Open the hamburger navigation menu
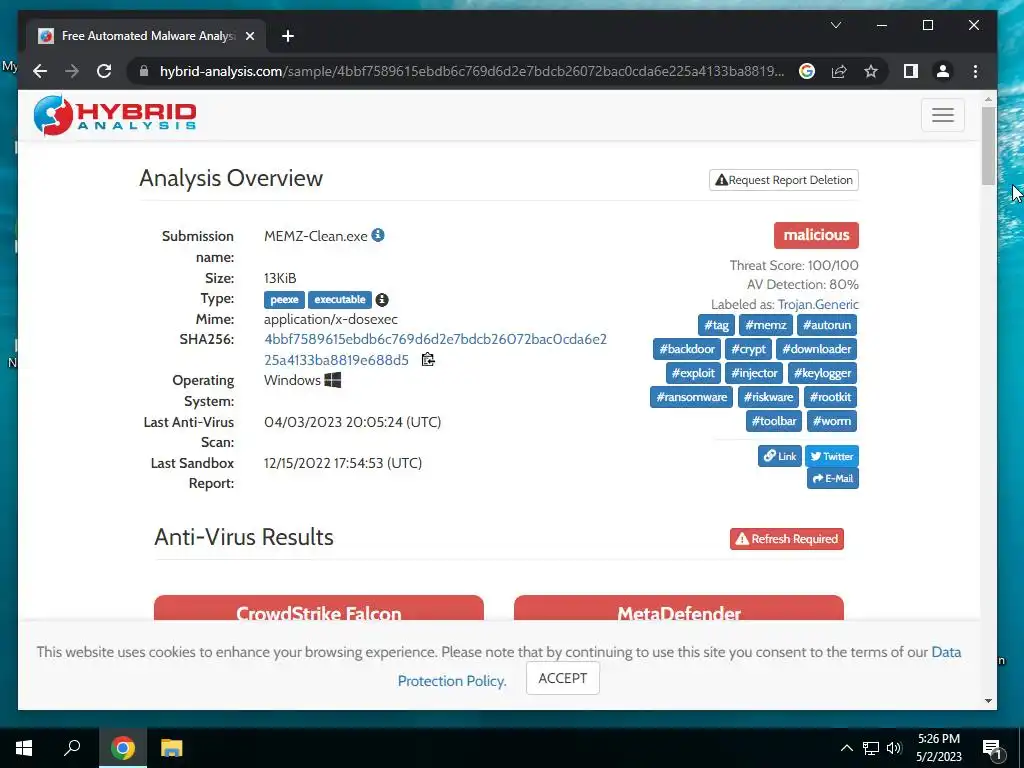Viewport: 1024px width, 768px height. click(x=942, y=115)
